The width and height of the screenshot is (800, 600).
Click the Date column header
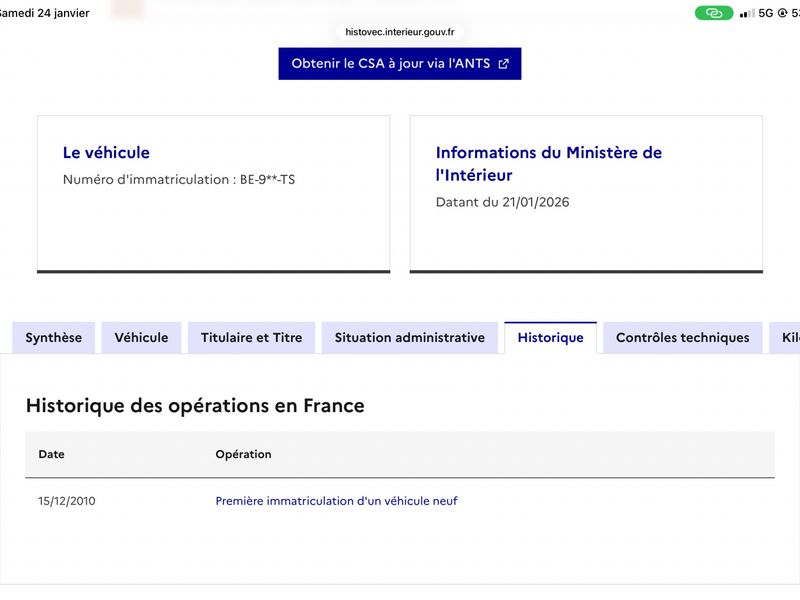(52, 454)
